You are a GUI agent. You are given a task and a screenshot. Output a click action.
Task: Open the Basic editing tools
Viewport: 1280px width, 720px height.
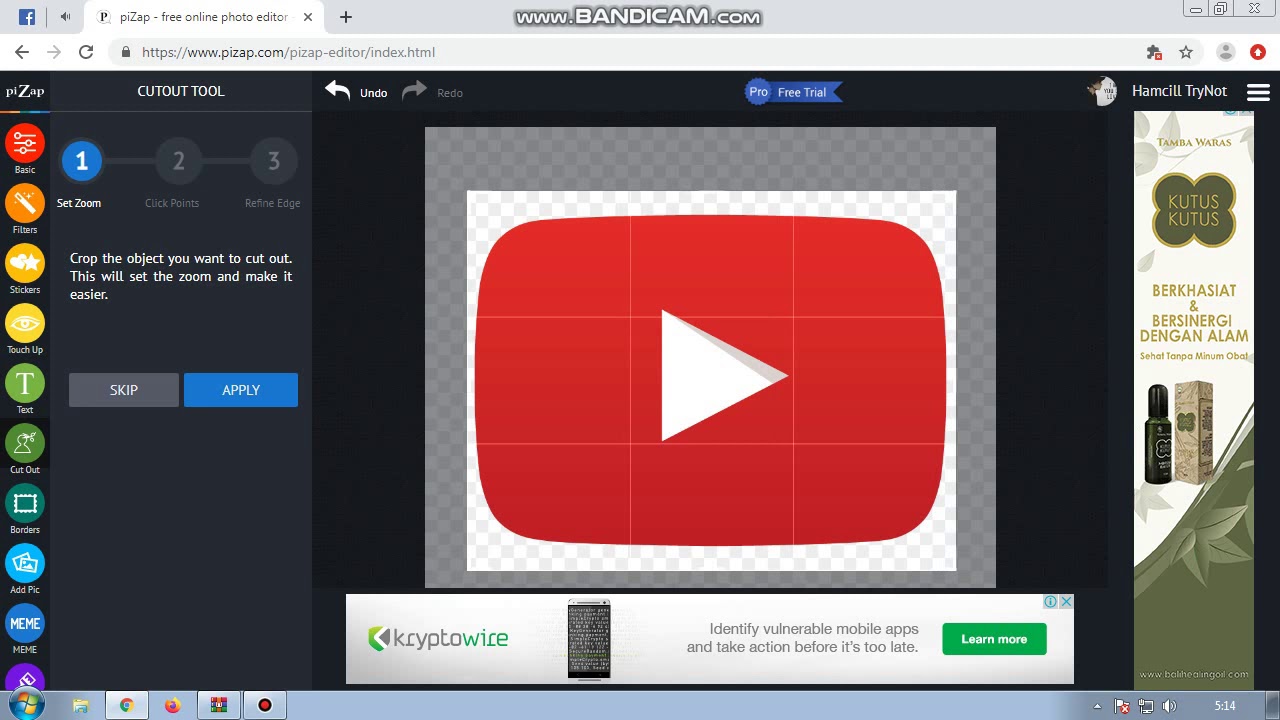pos(25,143)
